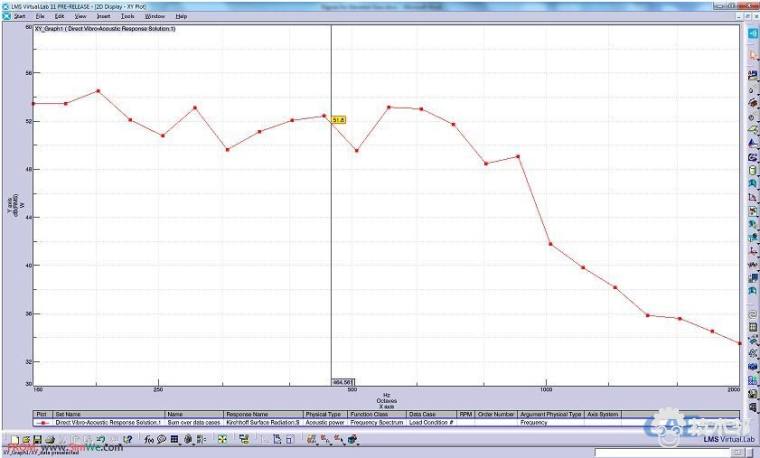Viewport: 760px width, 458px height.
Task: Click the speech bubble annotation icon
Action: click(x=161, y=438)
